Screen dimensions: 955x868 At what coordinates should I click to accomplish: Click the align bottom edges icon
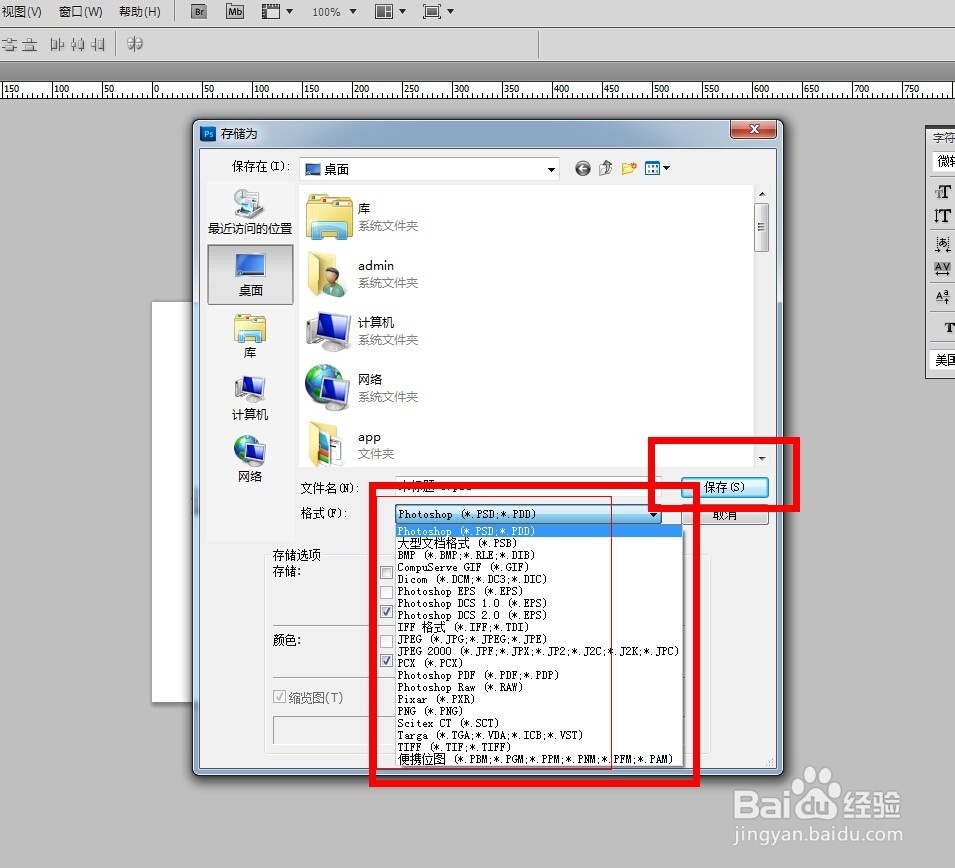click(x=29, y=44)
